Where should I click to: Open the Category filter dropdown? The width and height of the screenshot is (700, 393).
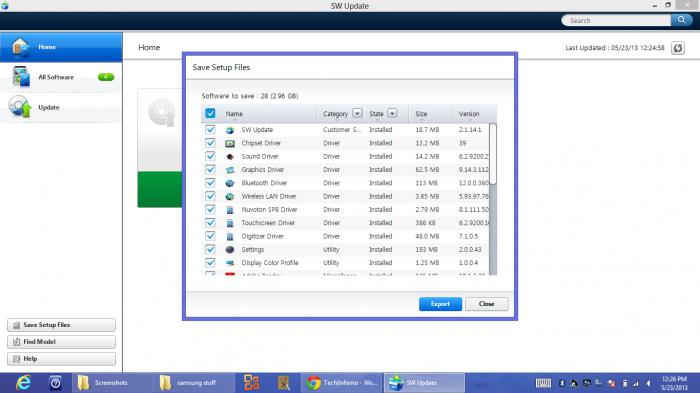[x=357, y=113]
